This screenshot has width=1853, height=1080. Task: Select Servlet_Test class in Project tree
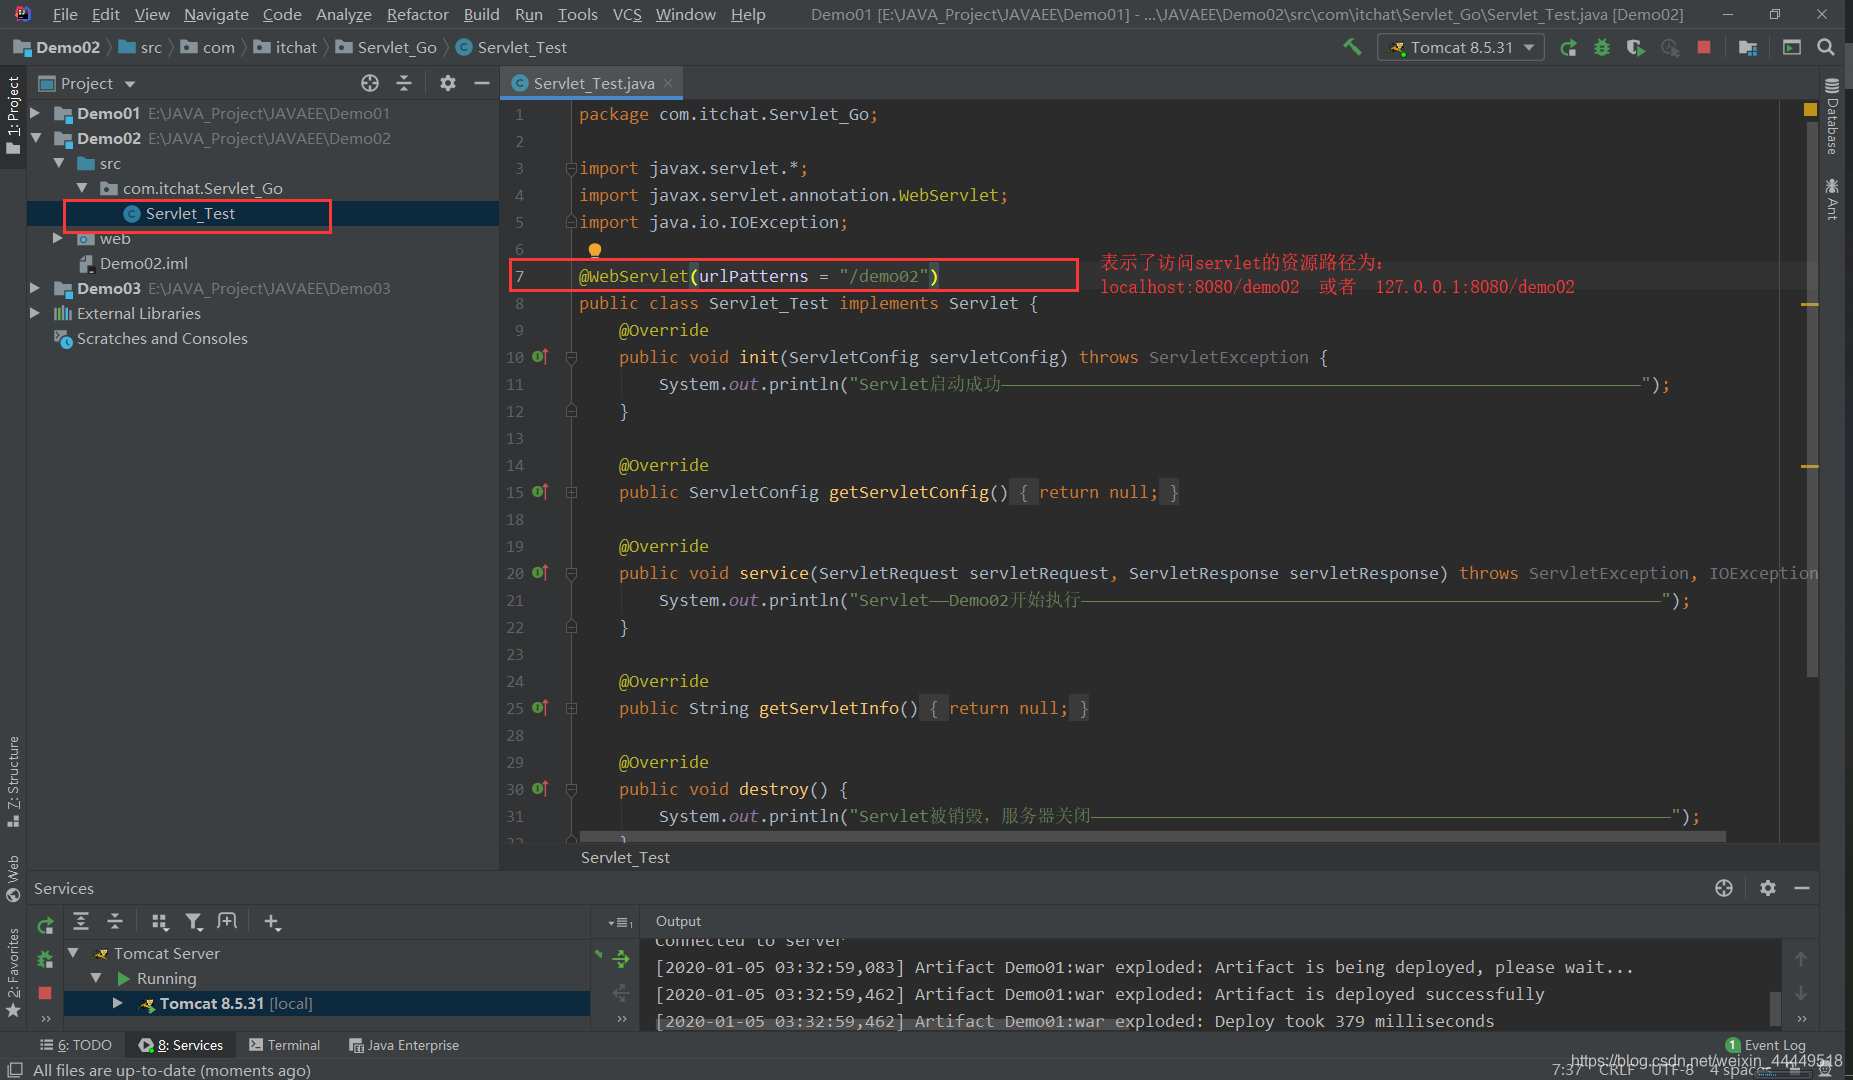(x=190, y=213)
